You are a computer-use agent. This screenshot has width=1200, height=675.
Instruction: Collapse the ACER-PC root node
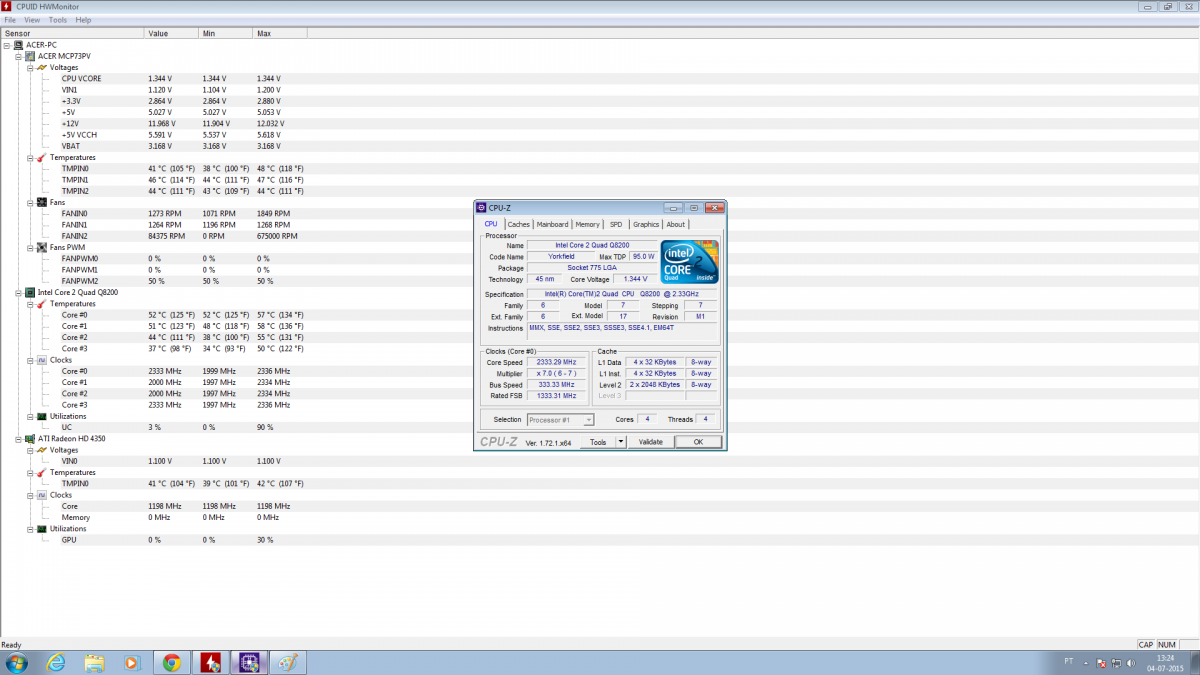pyautogui.click(x=6, y=45)
